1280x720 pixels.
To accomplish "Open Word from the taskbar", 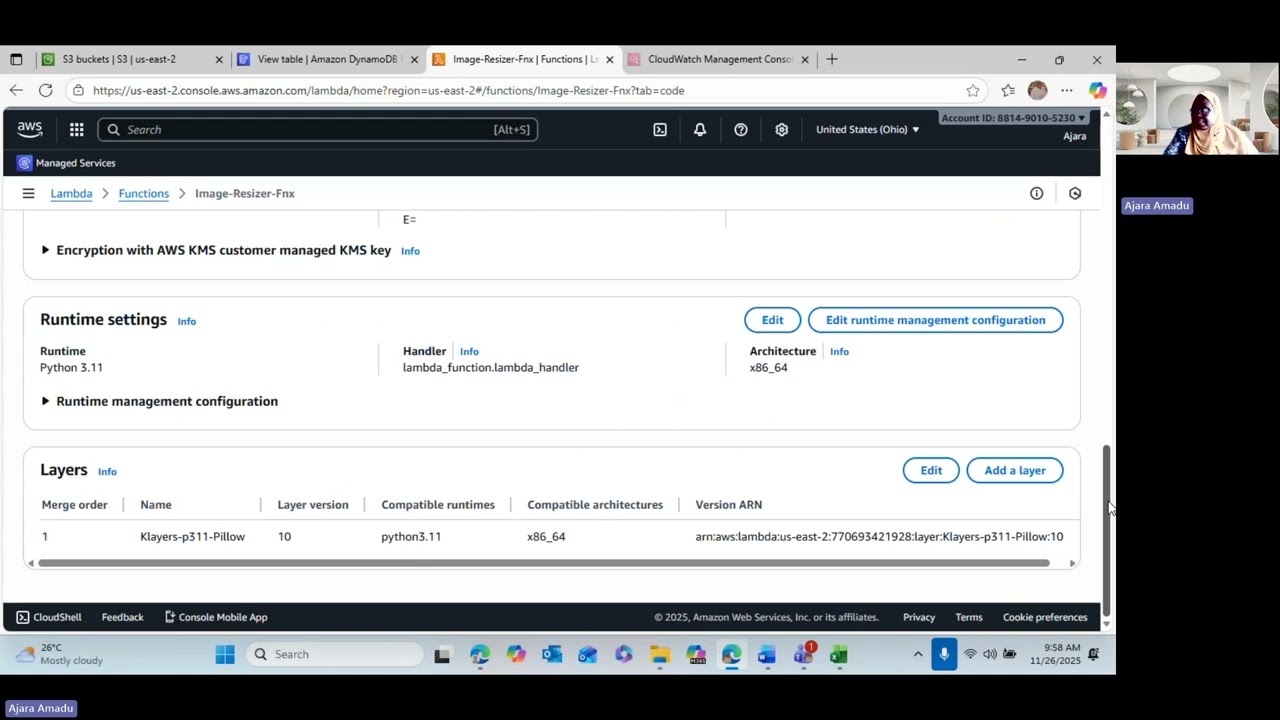I will (x=767, y=655).
